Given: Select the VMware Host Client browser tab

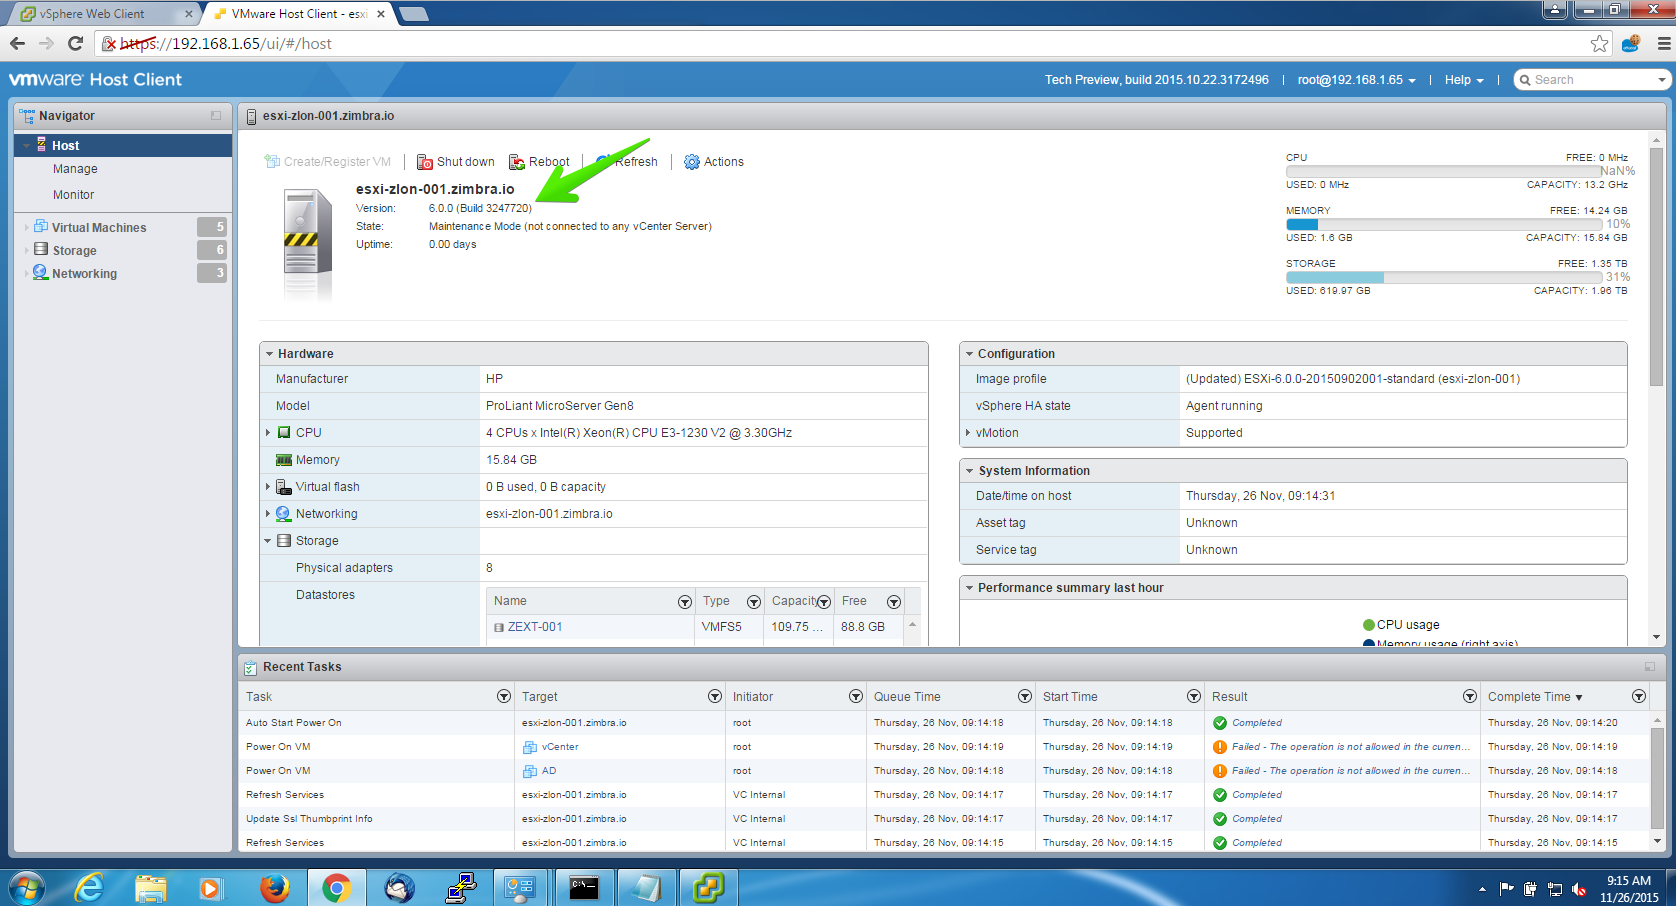Looking at the screenshot, I should [x=298, y=14].
